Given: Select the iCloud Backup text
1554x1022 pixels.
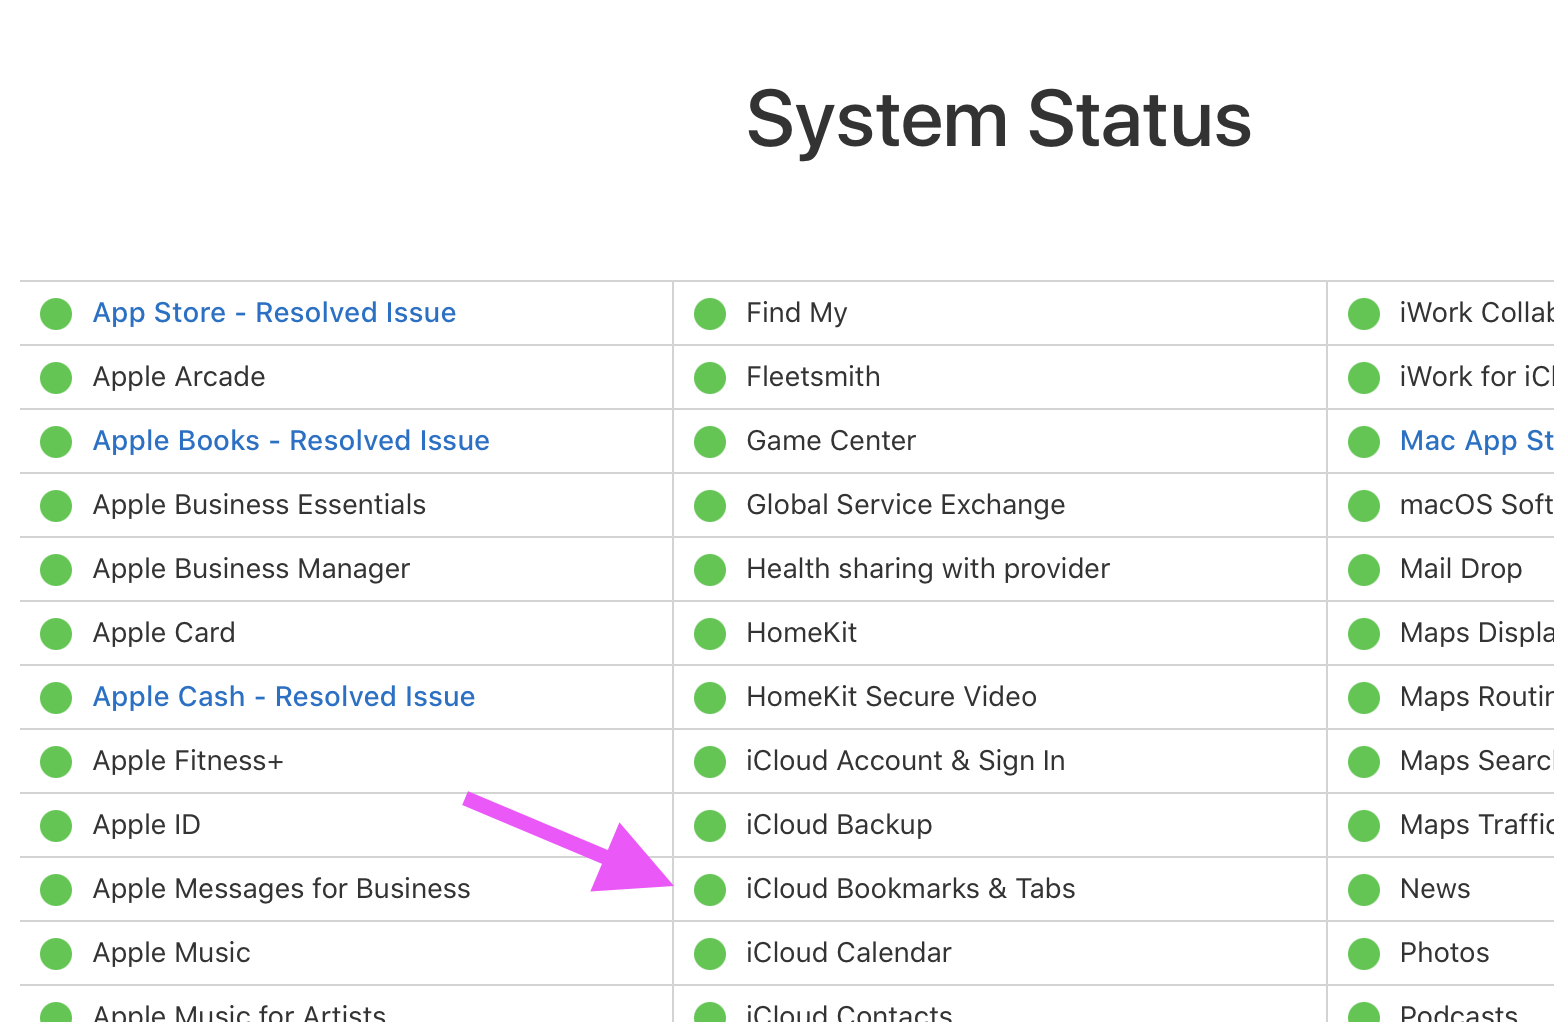Looking at the screenshot, I should pos(839,825).
